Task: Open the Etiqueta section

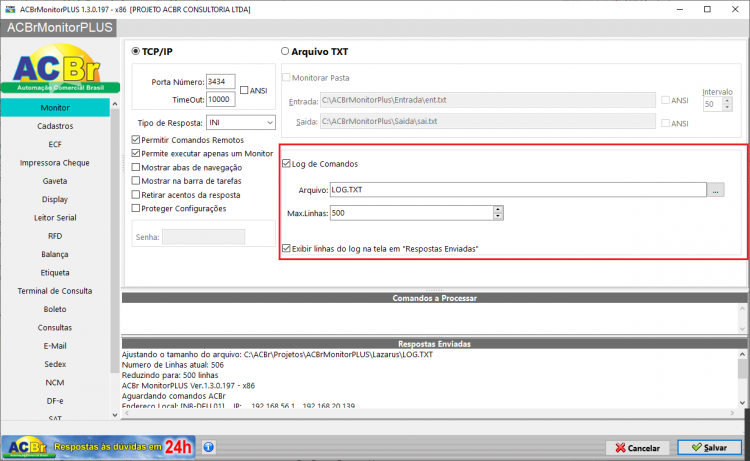Action: click(x=55, y=273)
